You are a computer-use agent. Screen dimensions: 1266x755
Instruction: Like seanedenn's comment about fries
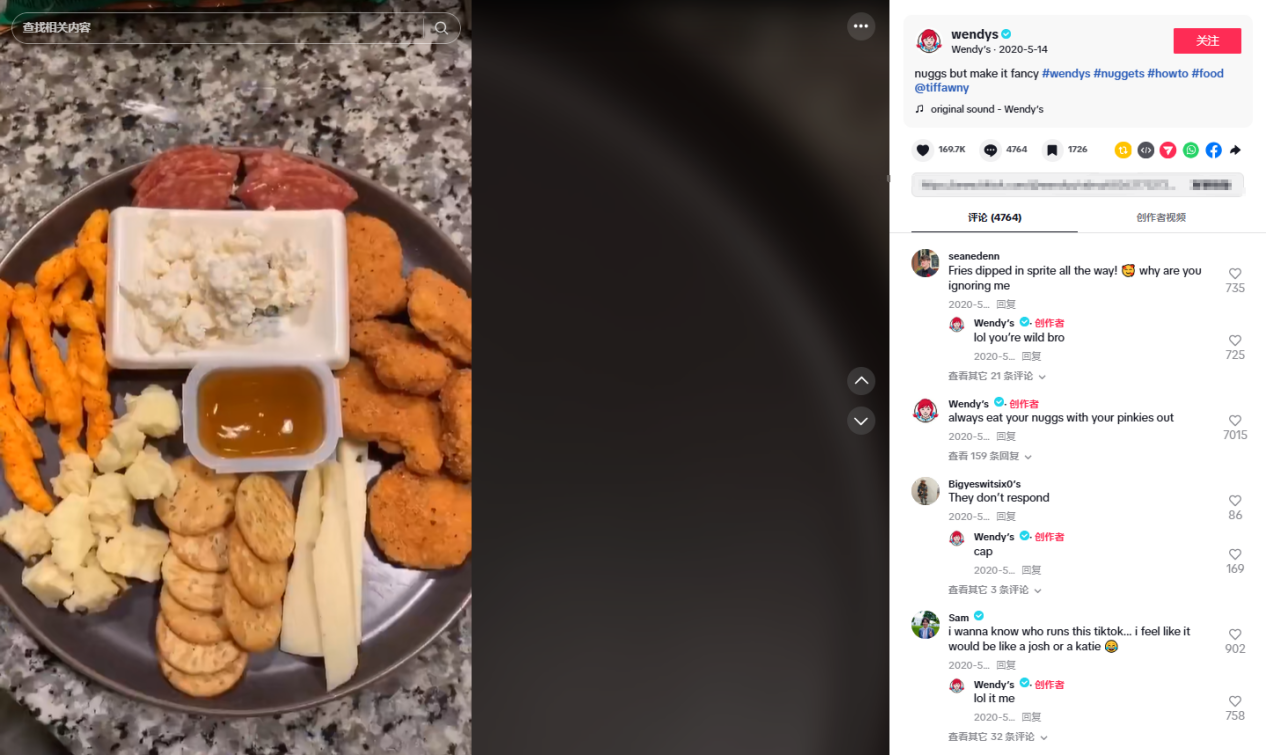tap(1235, 273)
